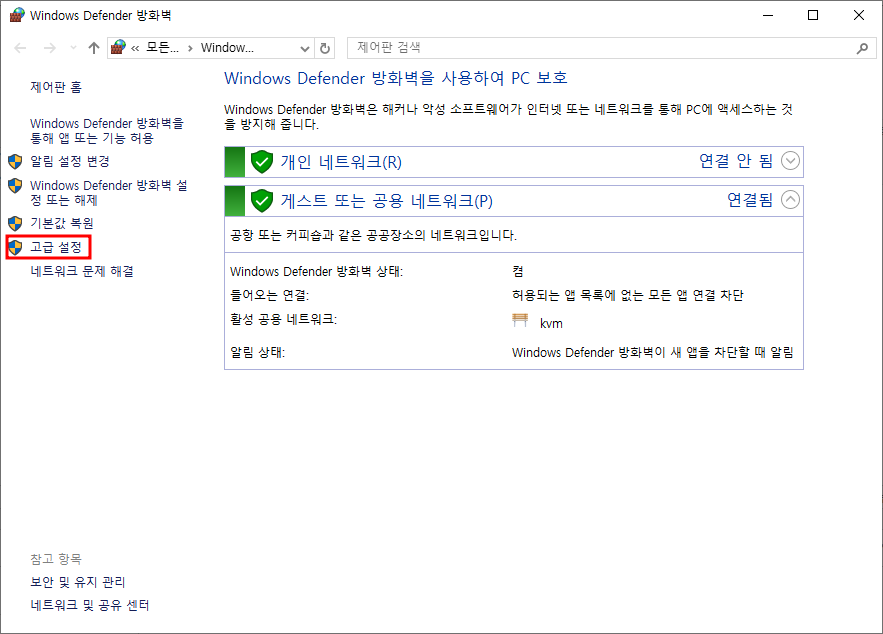Collapse 공용 네트워크 with up chevron

(x=791, y=200)
